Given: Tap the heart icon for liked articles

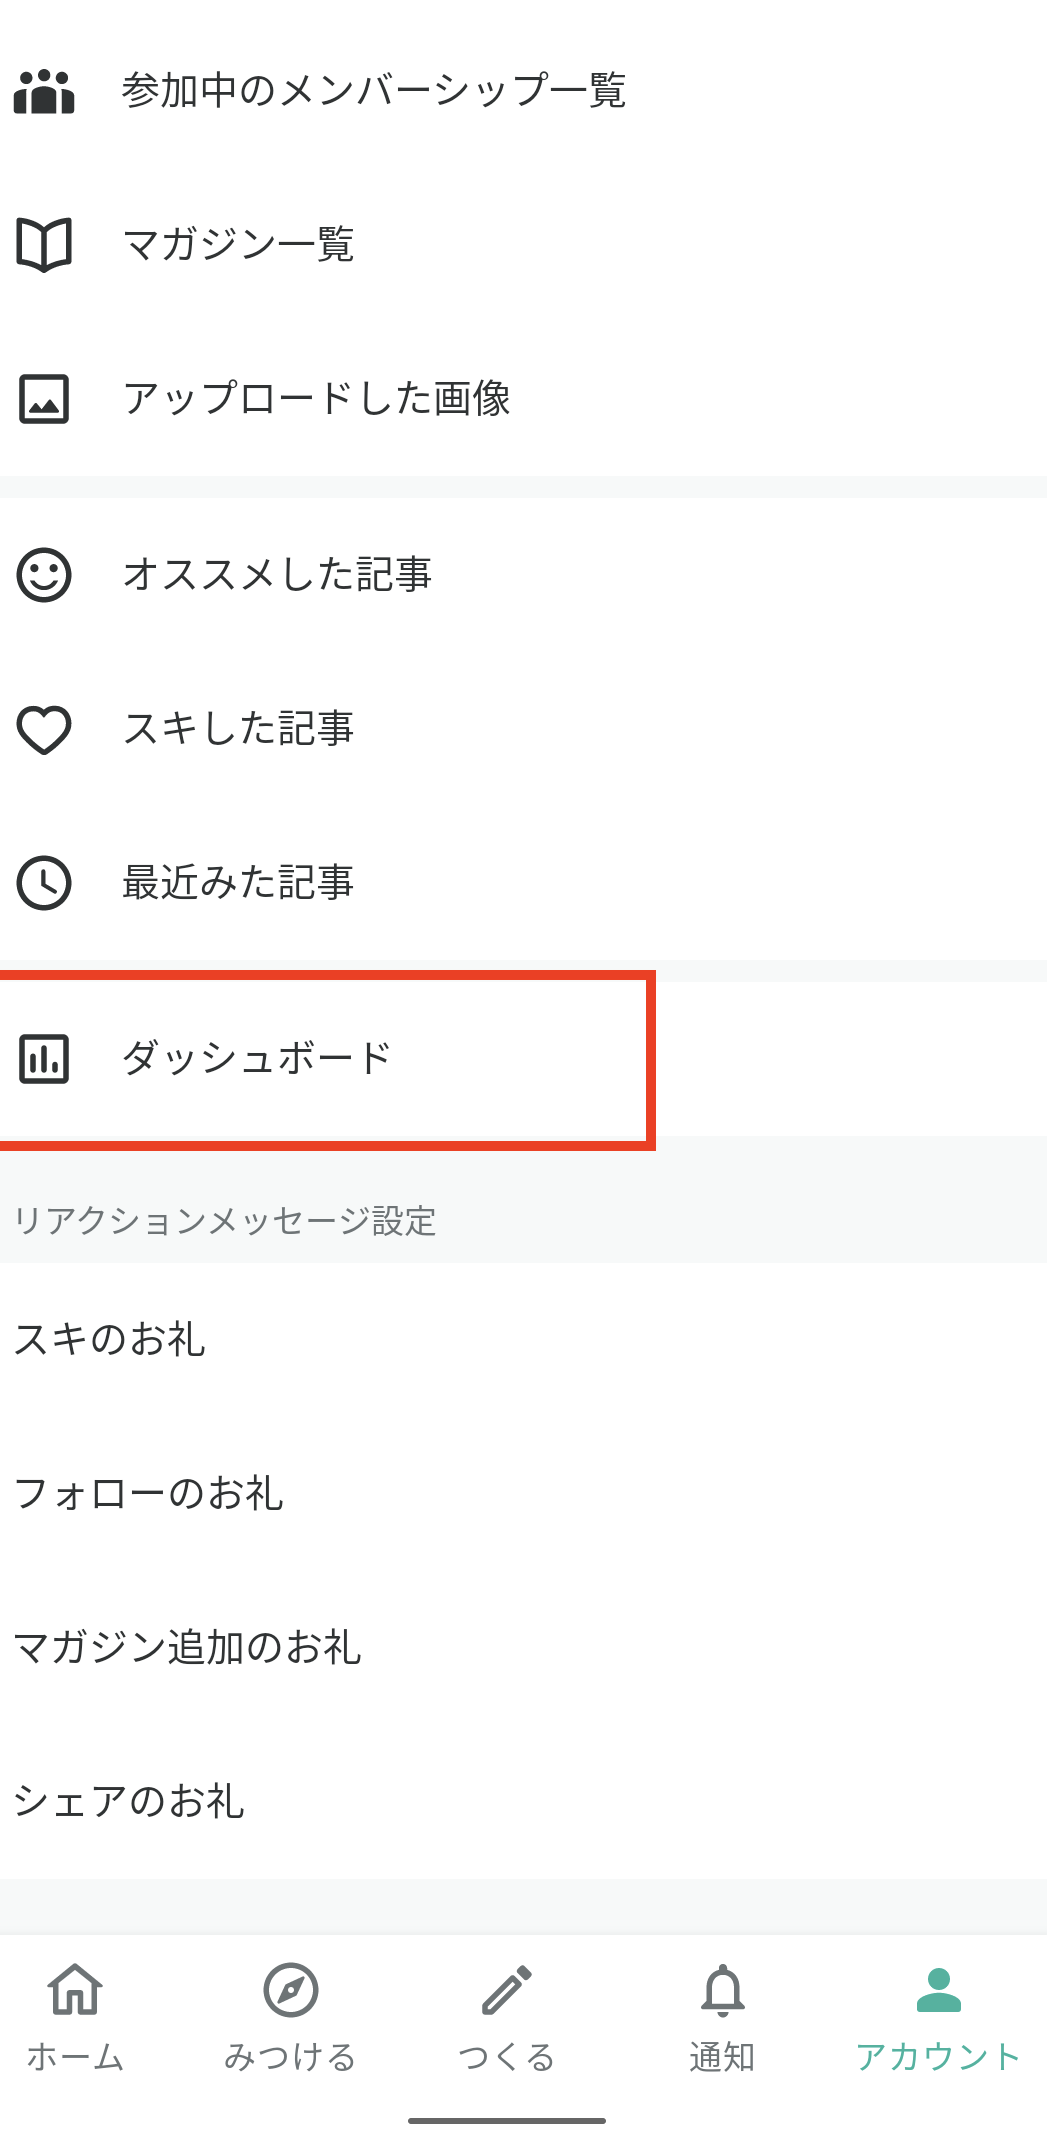Looking at the screenshot, I should point(44,729).
